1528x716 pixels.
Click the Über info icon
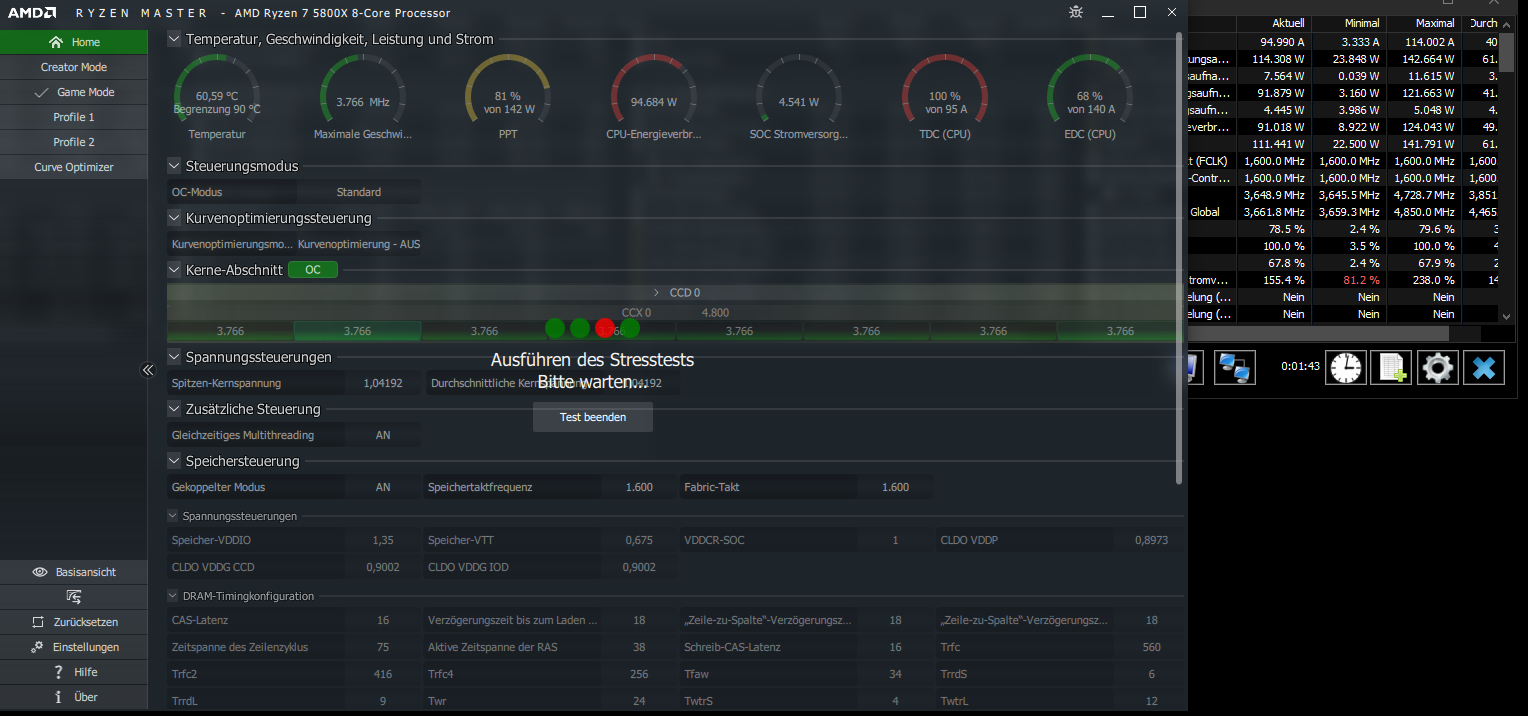tap(59, 697)
